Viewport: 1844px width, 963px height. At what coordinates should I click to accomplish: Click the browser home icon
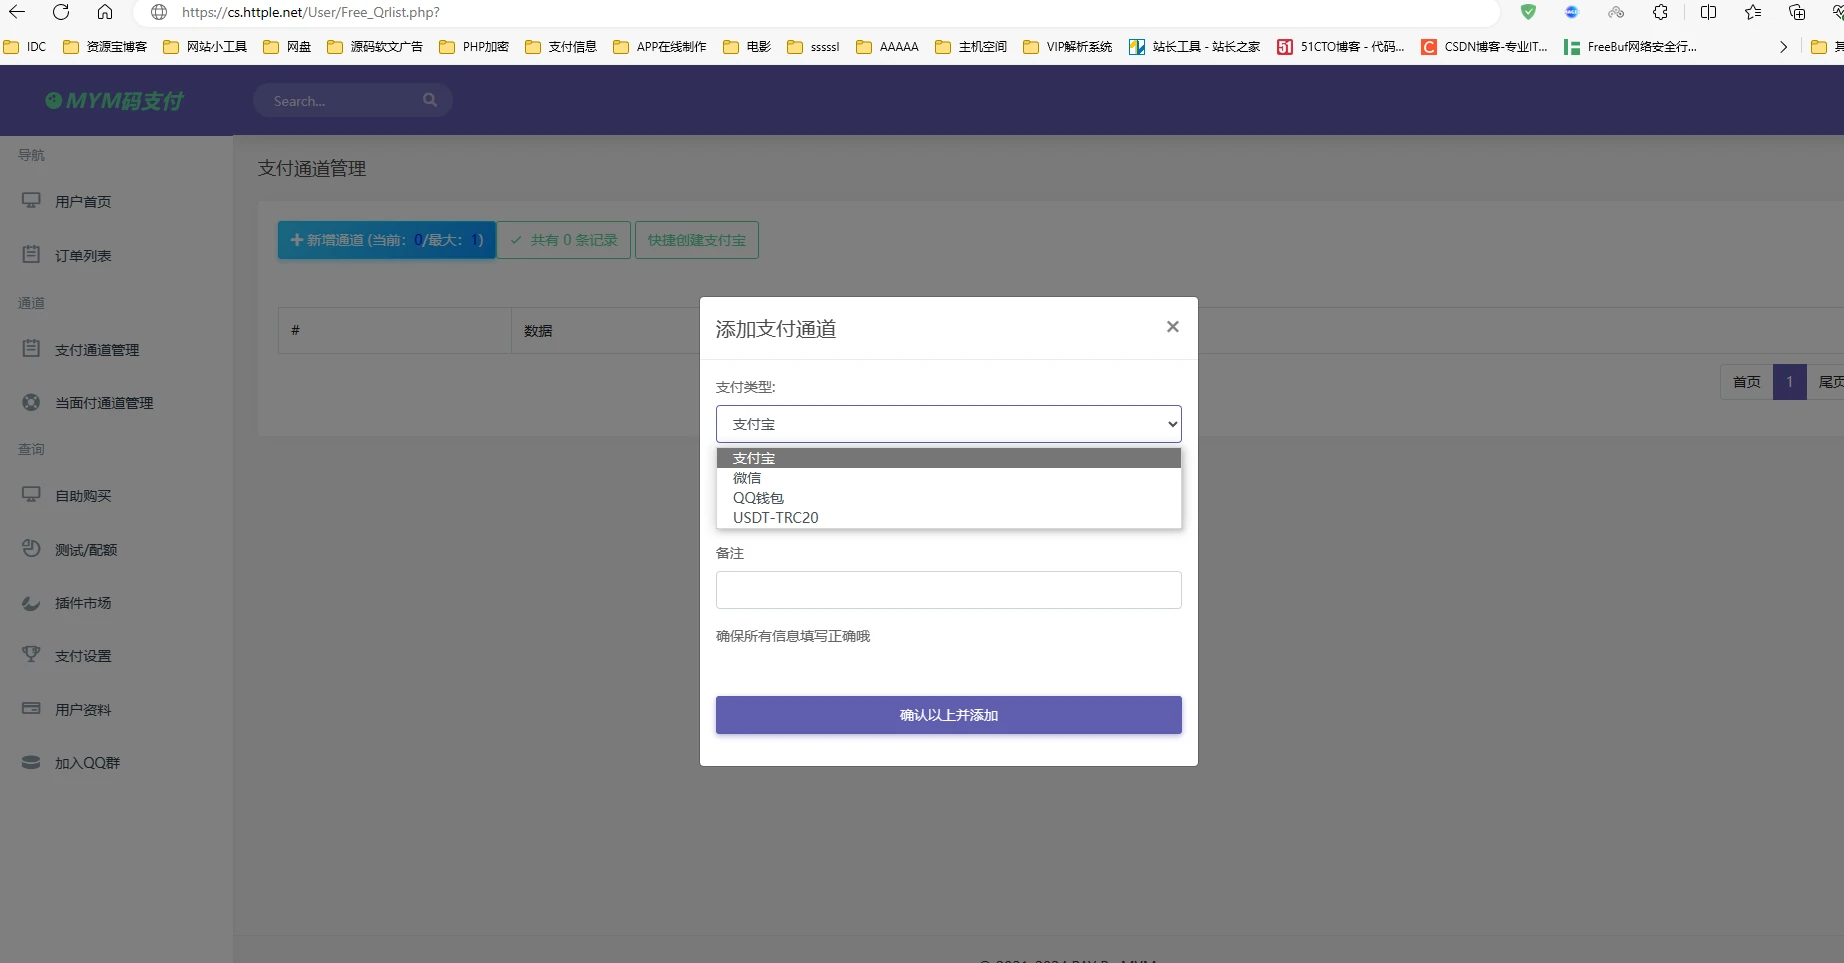click(x=105, y=13)
